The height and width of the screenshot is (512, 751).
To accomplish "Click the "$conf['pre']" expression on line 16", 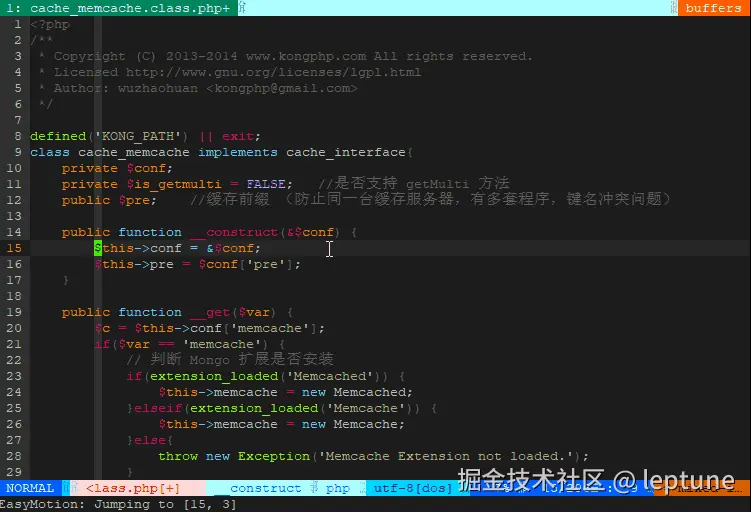I will click(x=246, y=264).
